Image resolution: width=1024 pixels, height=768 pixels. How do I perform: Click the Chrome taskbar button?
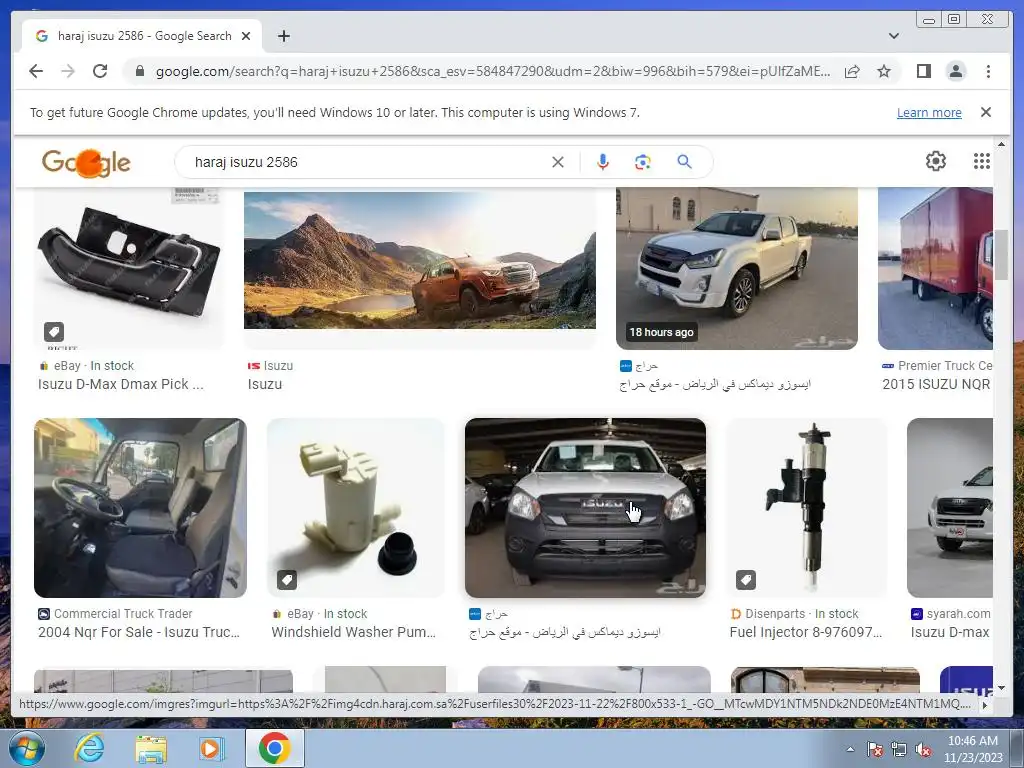coord(274,748)
